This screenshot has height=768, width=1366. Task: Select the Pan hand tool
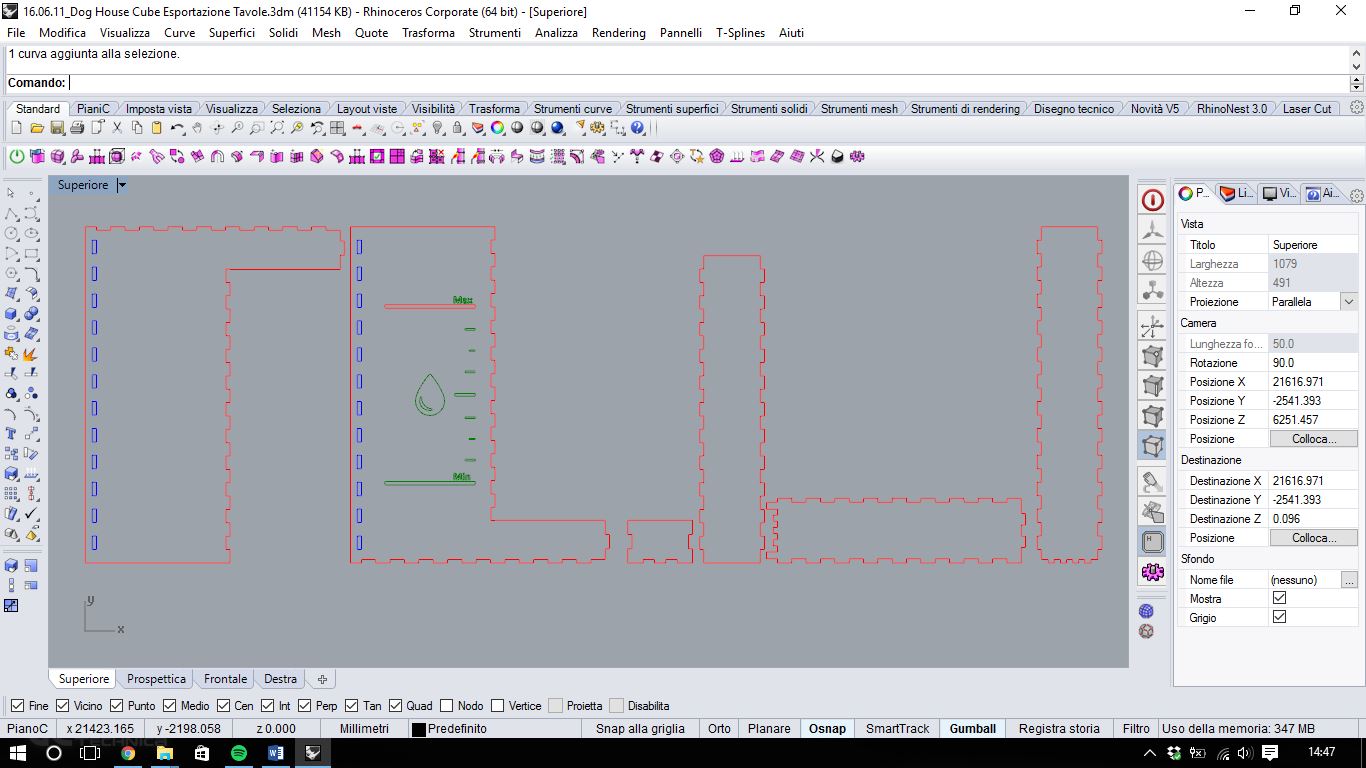coord(197,128)
